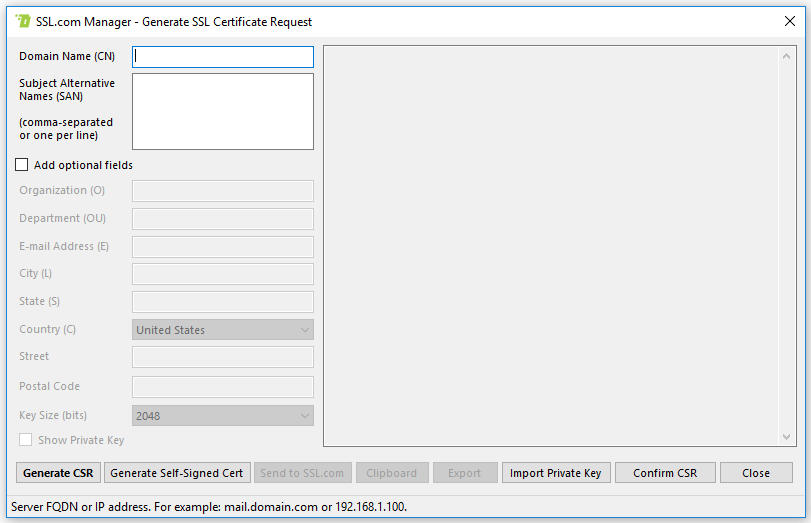Viewport: 811px width, 523px height.
Task: Toggle the Show Private Key checkbox
Action: (x=26, y=440)
